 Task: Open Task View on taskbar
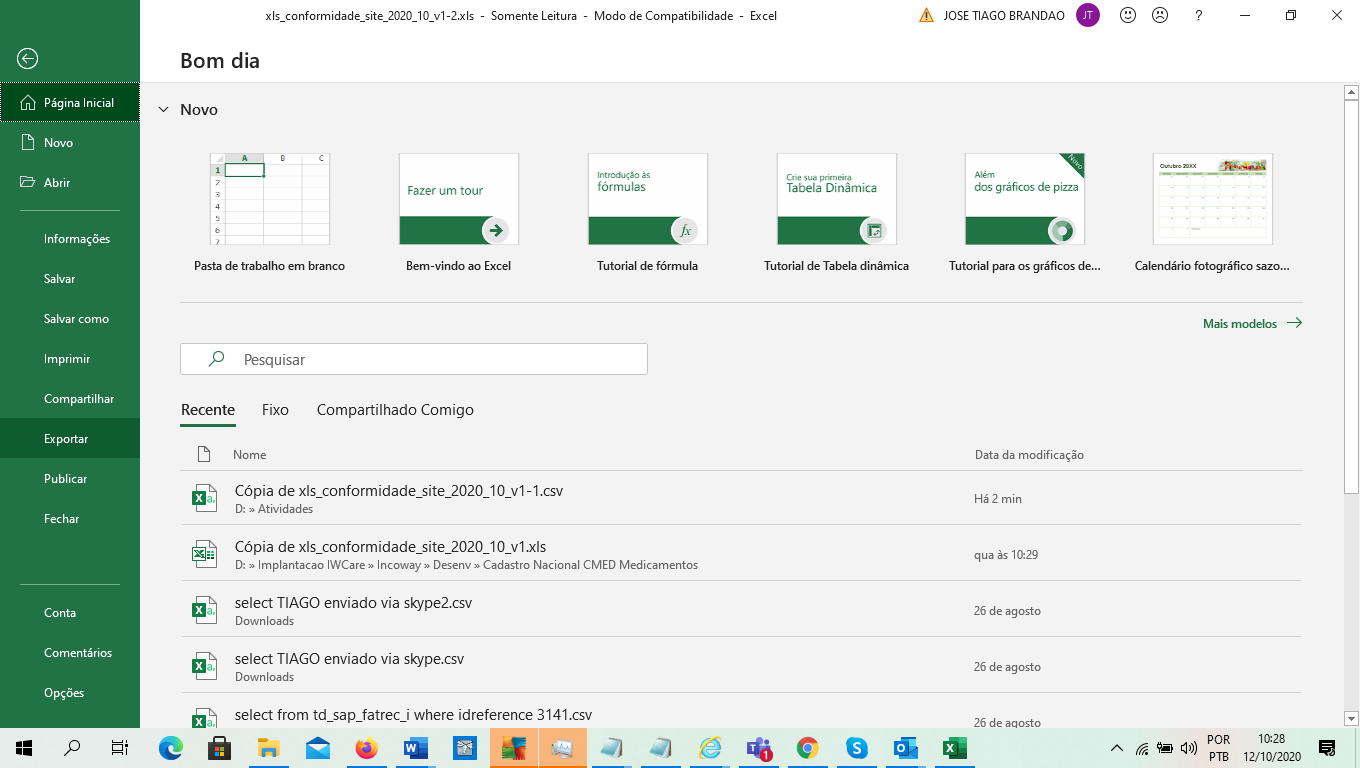click(x=120, y=748)
